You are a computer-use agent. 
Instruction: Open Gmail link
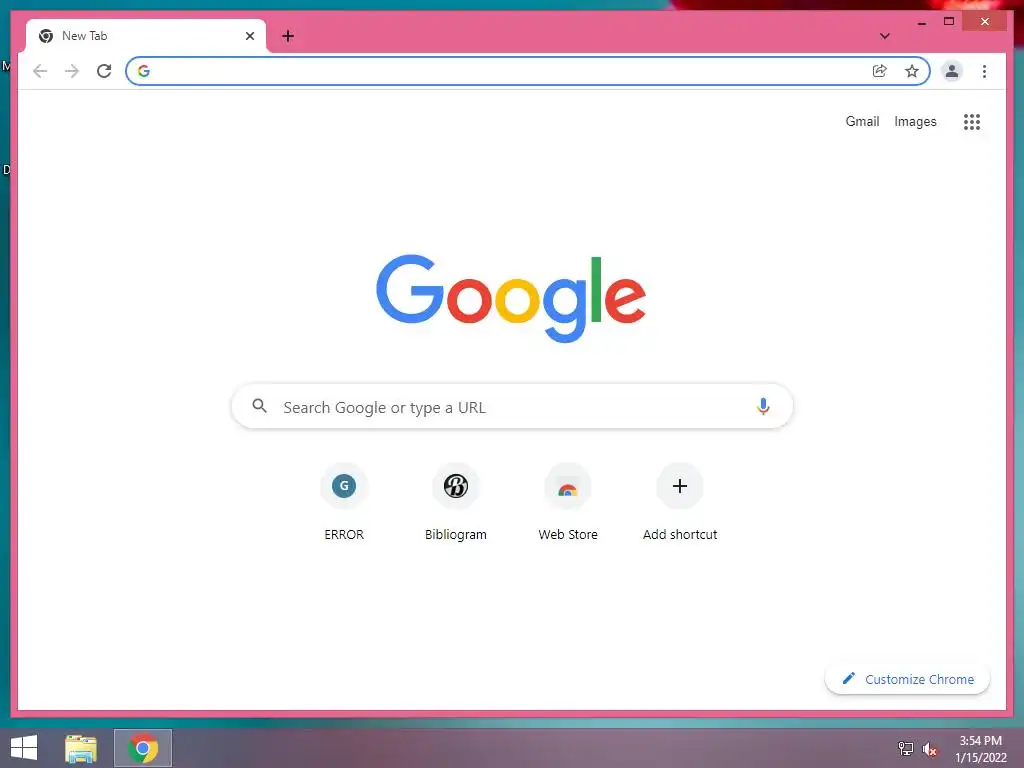[862, 121]
